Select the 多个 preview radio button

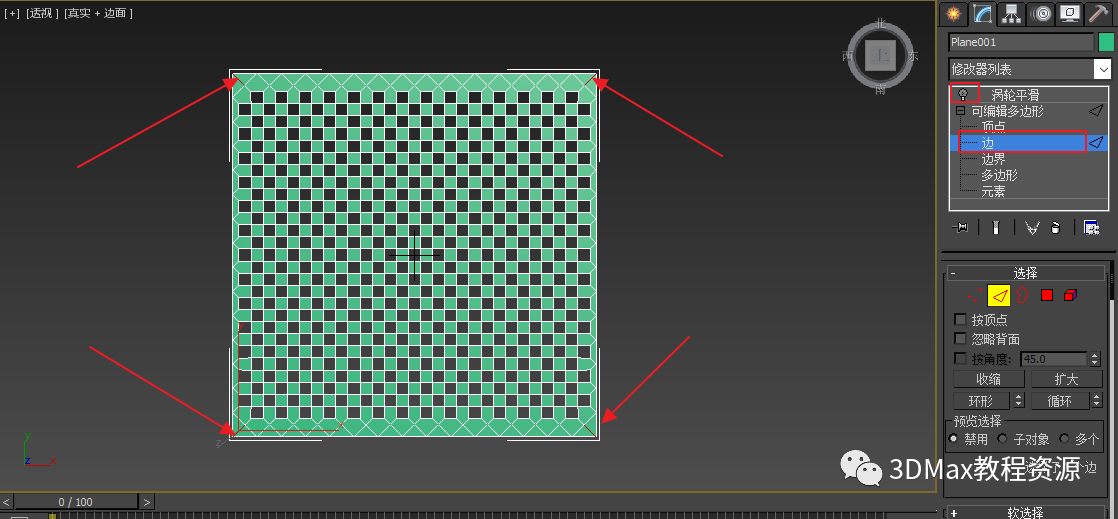coord(1064,438)
